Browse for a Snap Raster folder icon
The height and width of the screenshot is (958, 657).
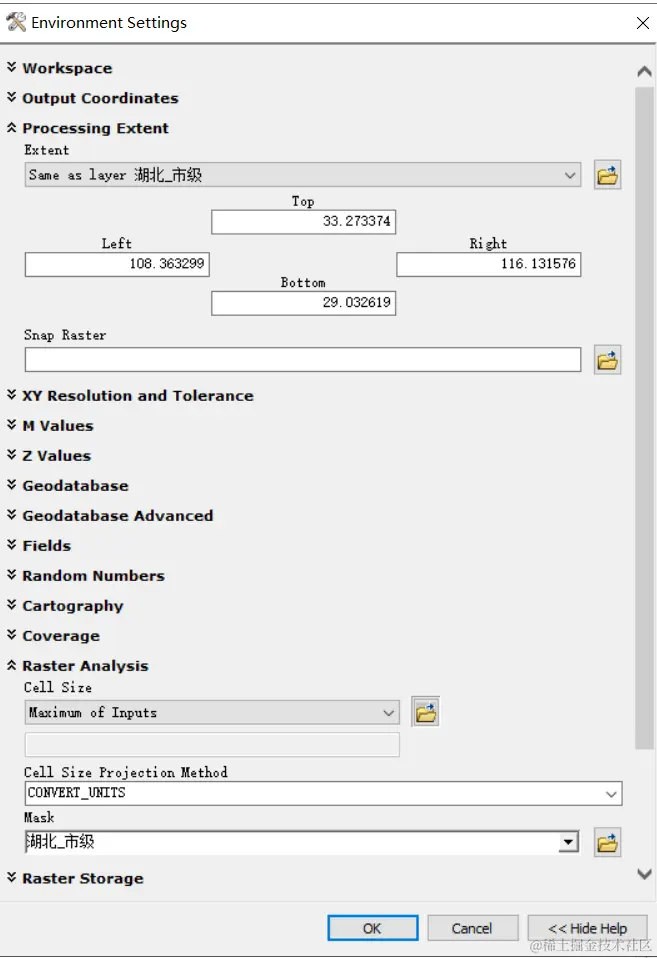[x=607, y=360]
